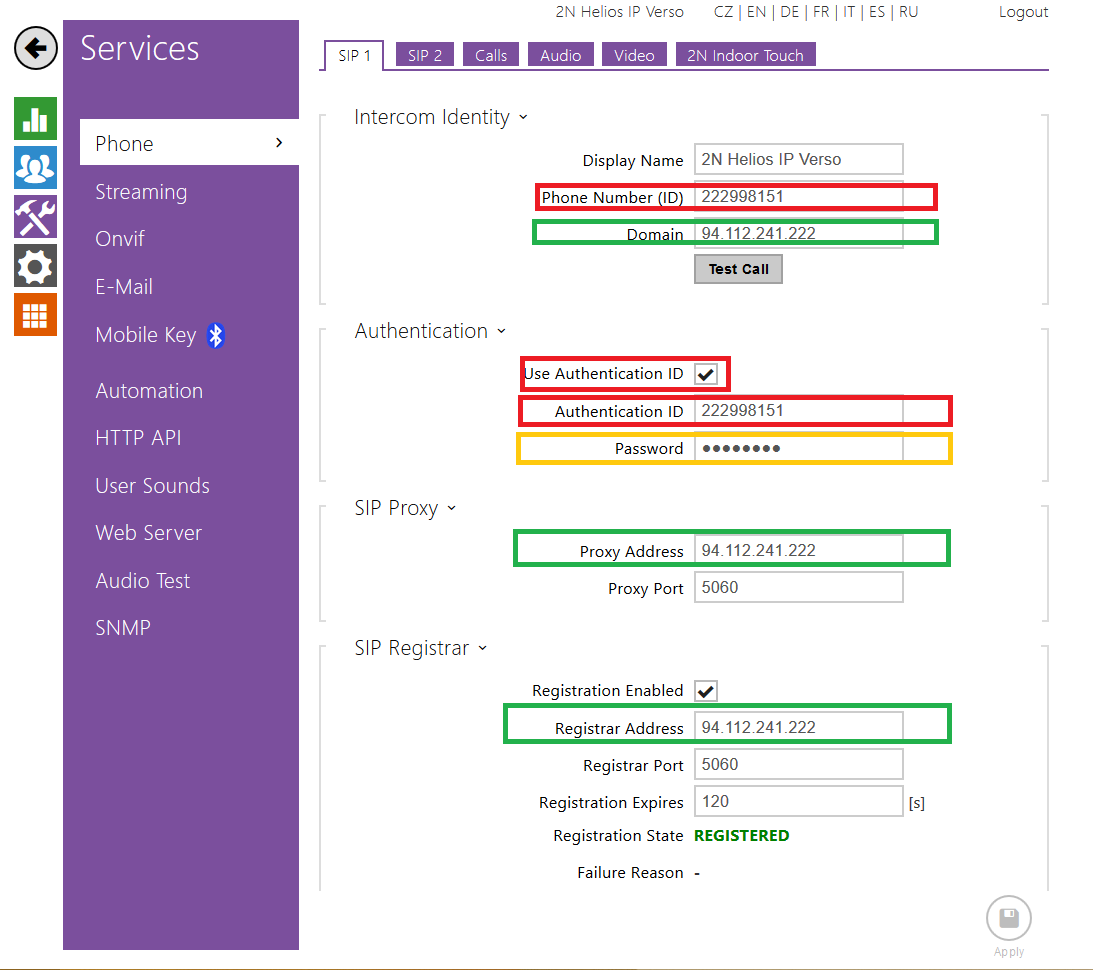The image size is (1093, 970).
Task: Switch to the SIP 1 tab
Action: [354, 56]
